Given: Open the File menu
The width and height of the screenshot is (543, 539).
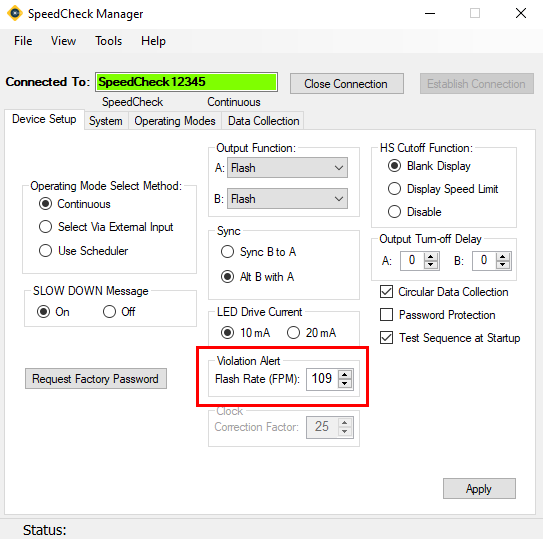Looking at the screenshot, I should (x=23, y=41).
